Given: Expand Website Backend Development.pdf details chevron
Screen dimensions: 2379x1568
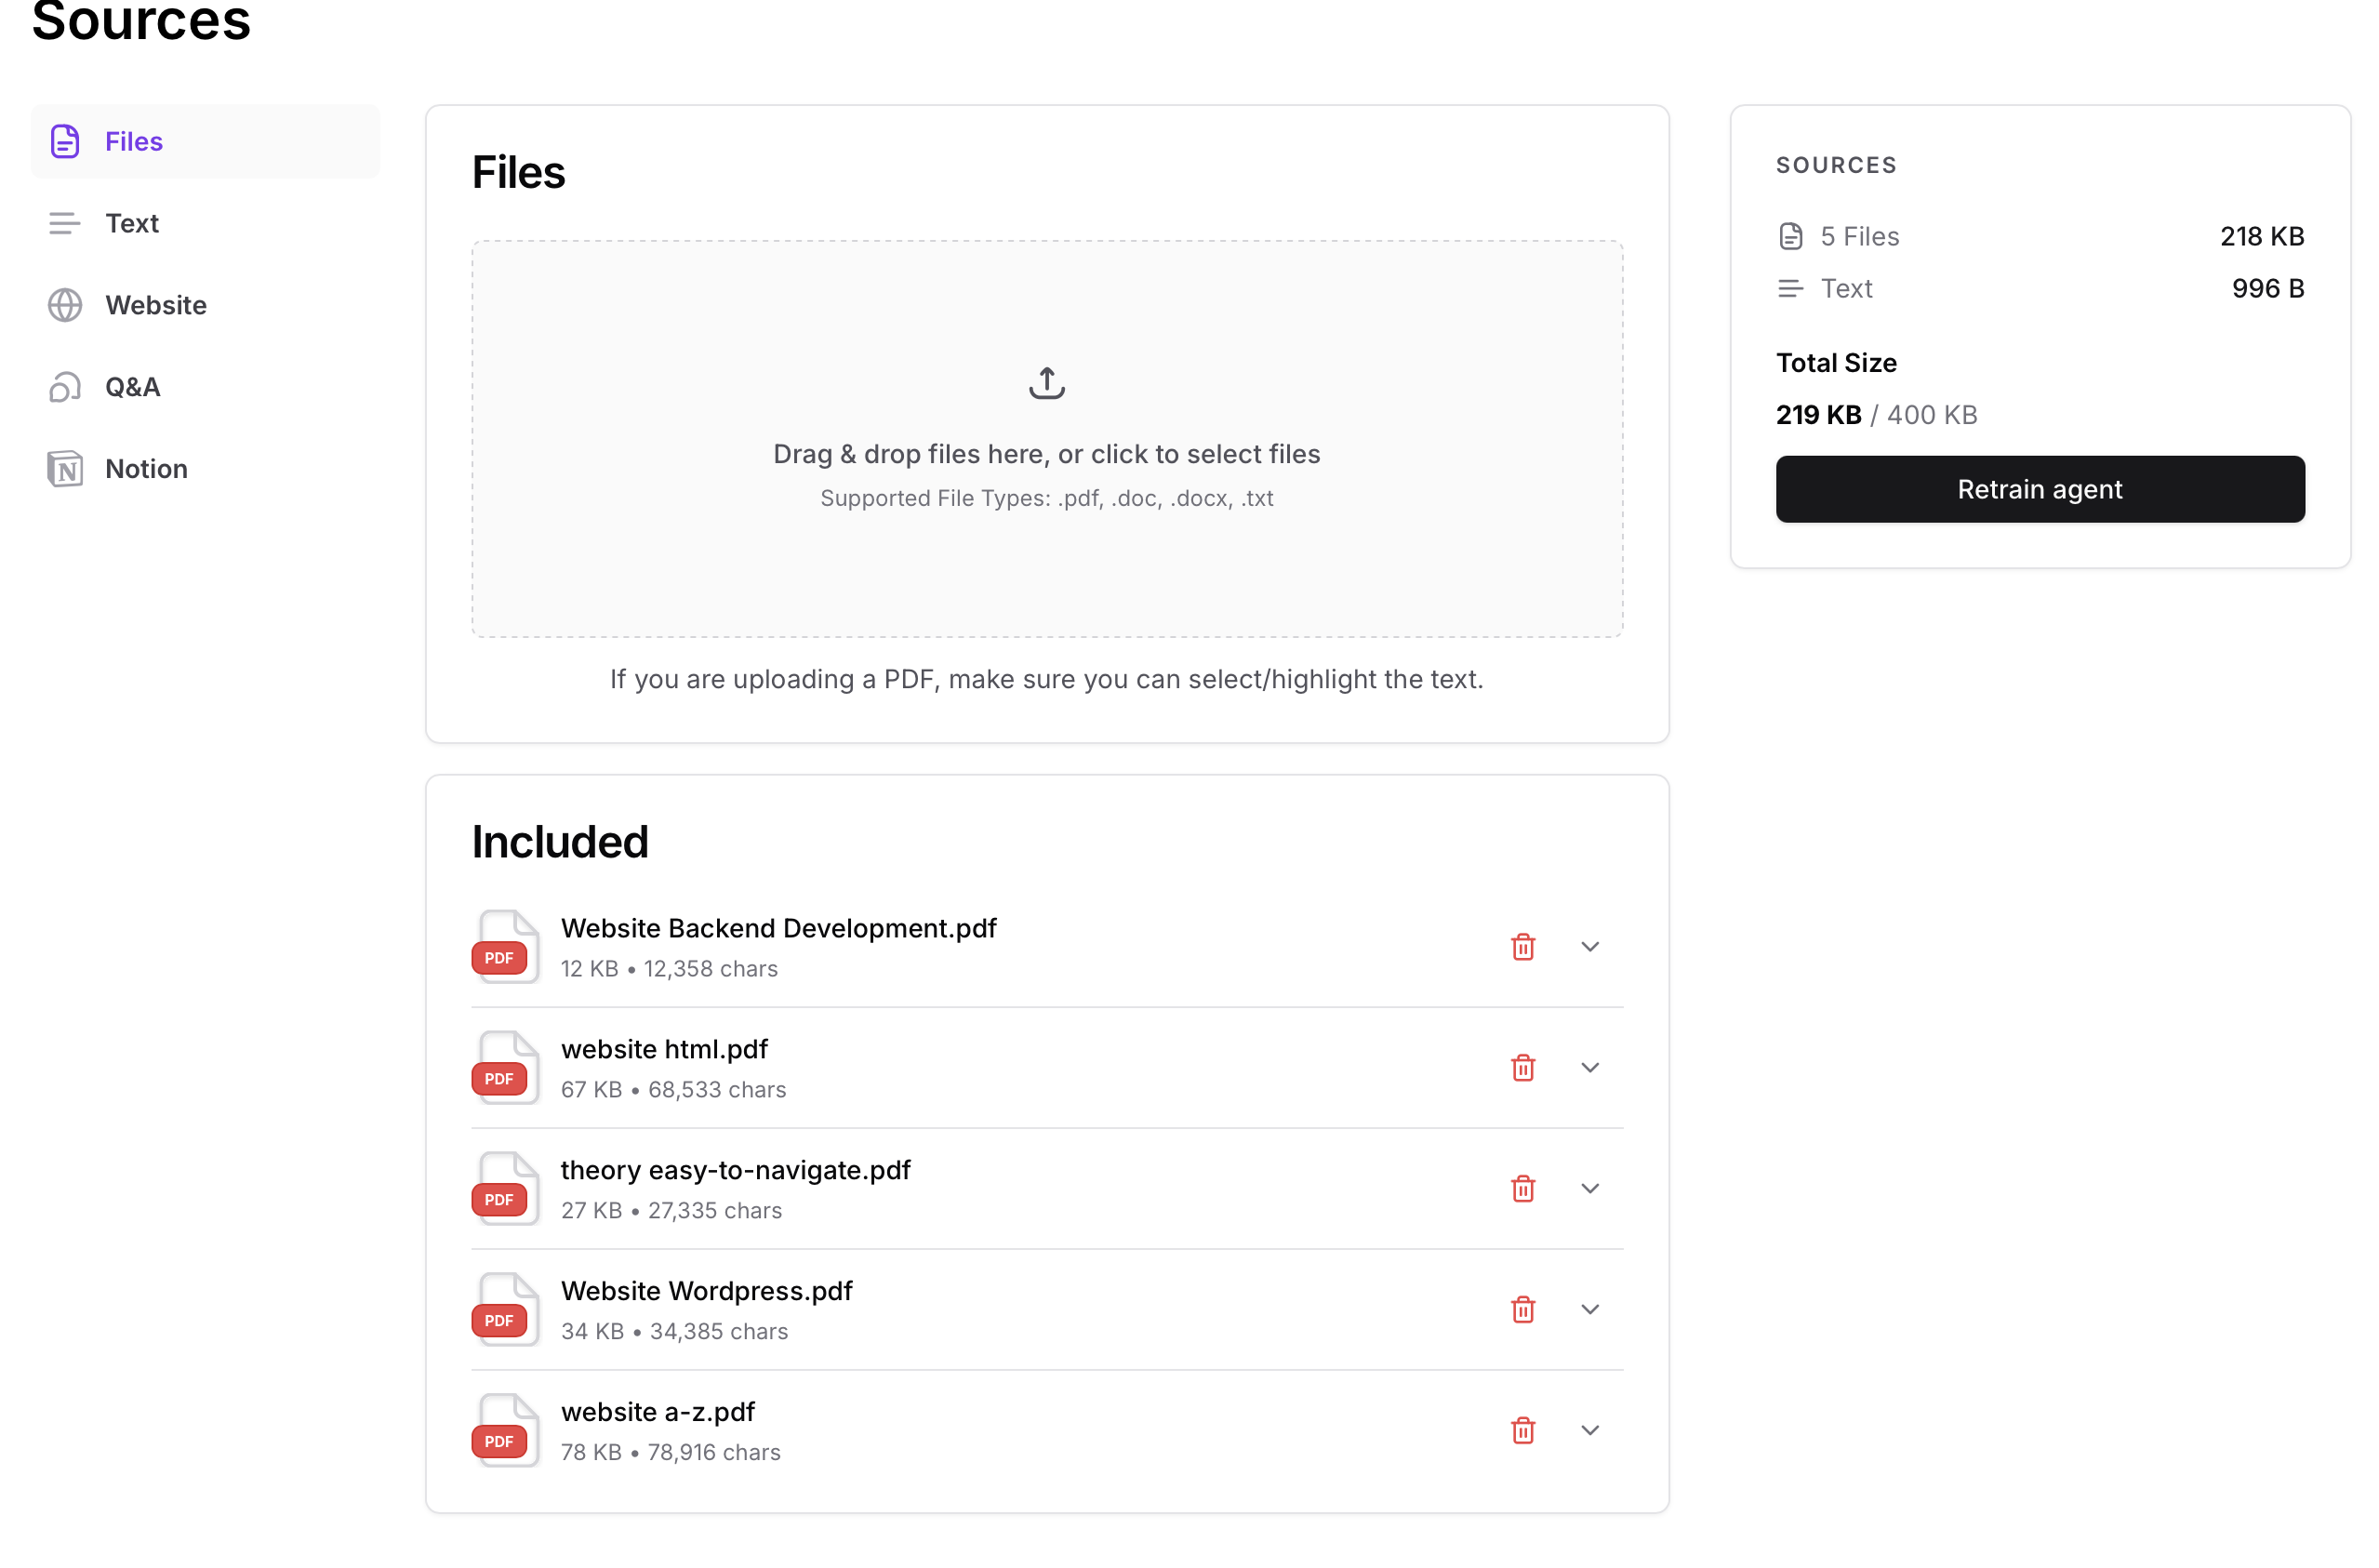Looking at the screenshot, I should click(x=1589, y=946).
